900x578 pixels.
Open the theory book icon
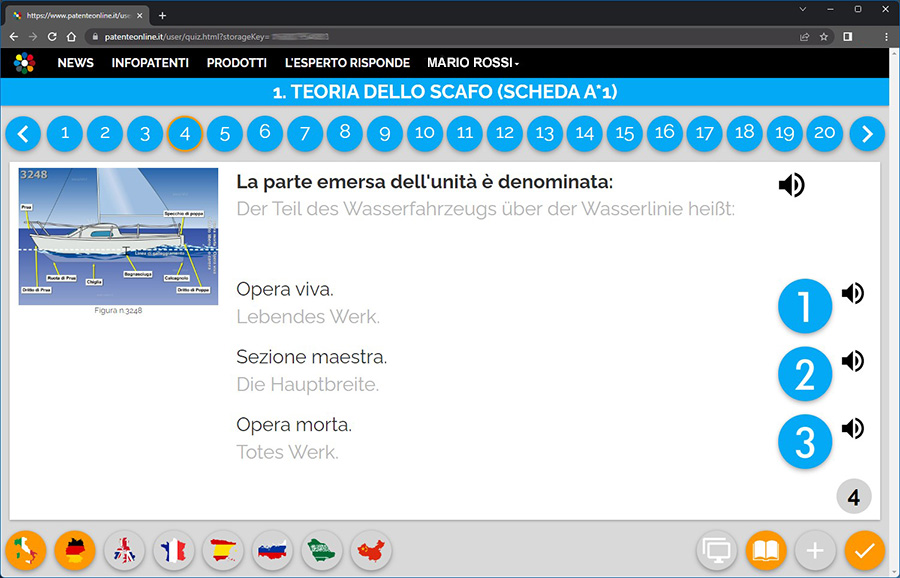pyautogui.click(x=766, y=550)
